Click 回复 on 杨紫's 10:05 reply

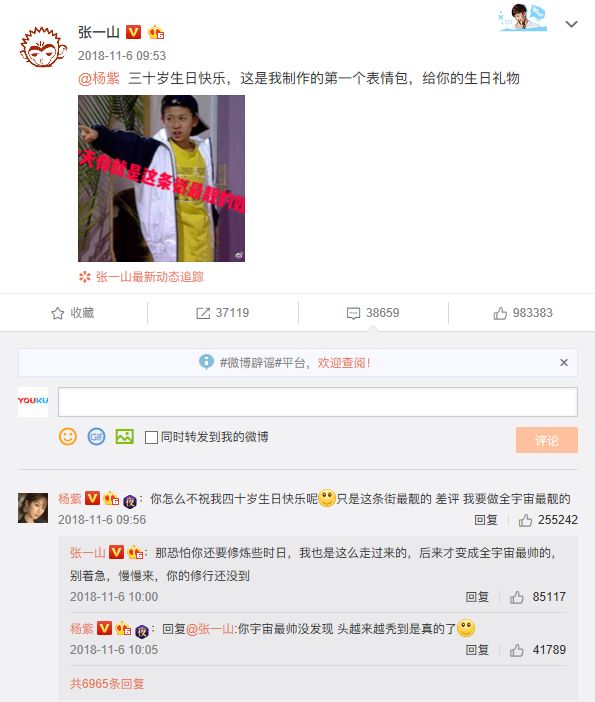click(477, 650)
